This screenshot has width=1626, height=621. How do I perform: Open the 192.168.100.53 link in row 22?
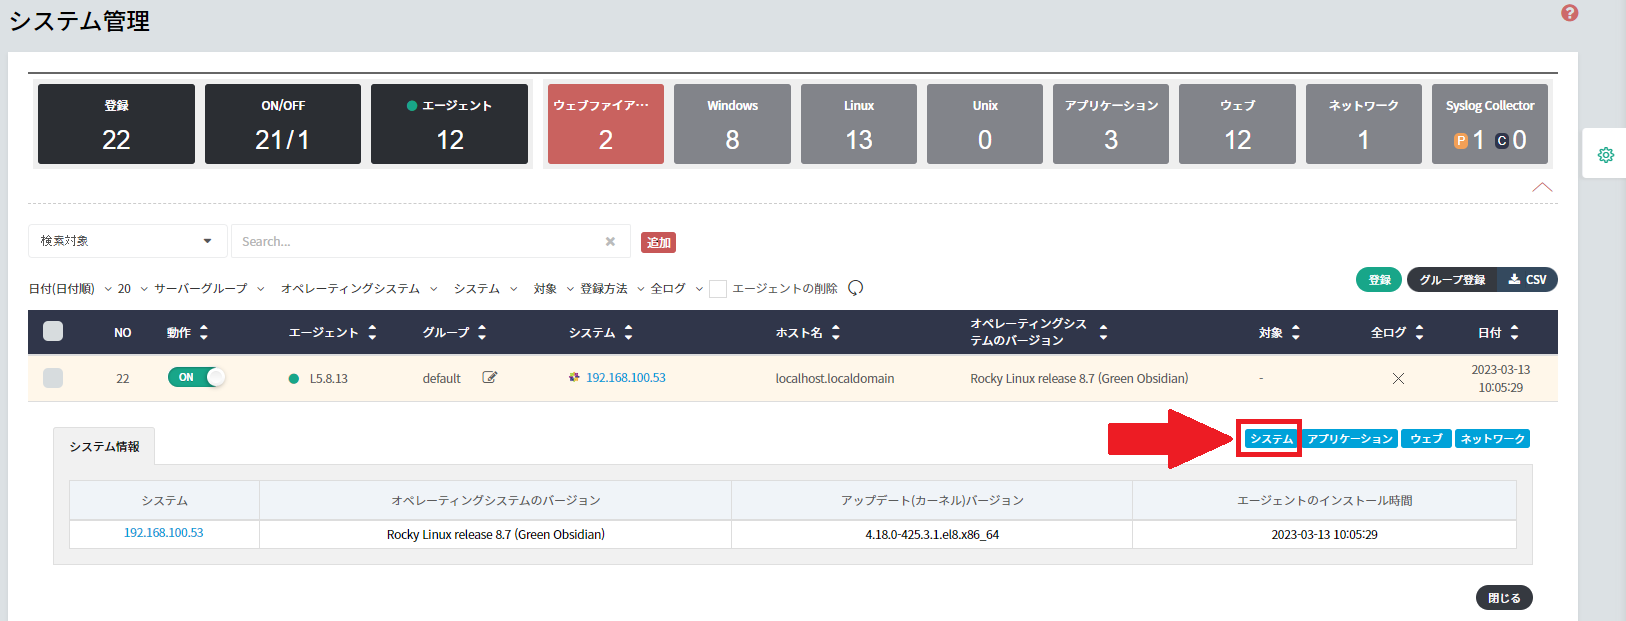pyautogui.click(x=625, y=378)
